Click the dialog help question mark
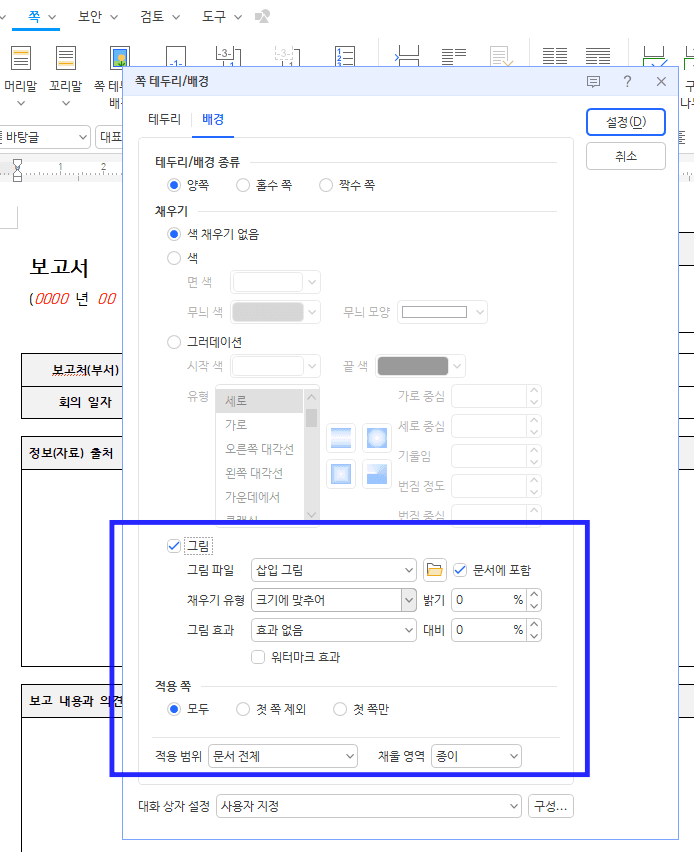This screenshot has width=694, height=852. (x=627, y=82)
